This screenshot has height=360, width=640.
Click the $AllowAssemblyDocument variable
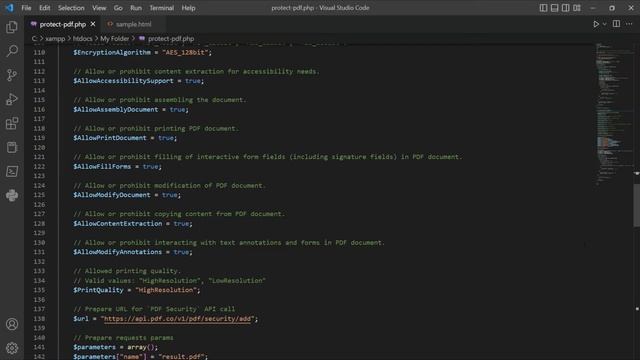click(116, 109)
